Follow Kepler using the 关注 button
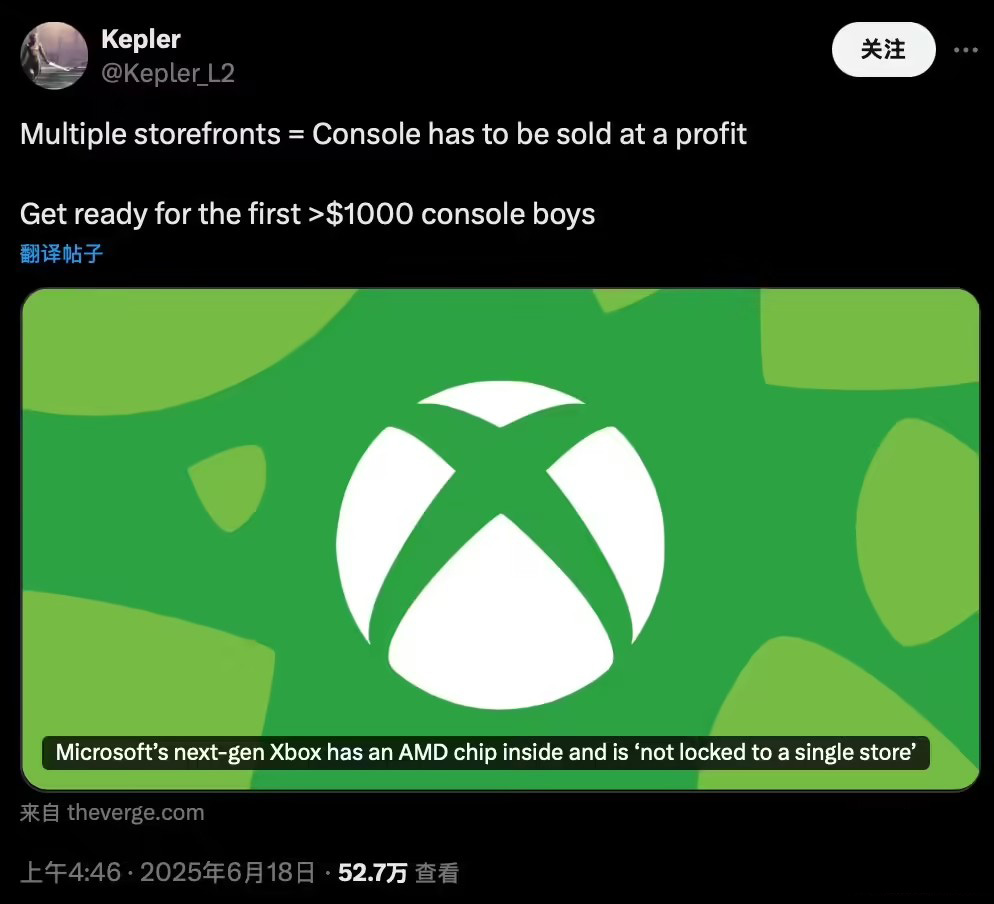 883,49
